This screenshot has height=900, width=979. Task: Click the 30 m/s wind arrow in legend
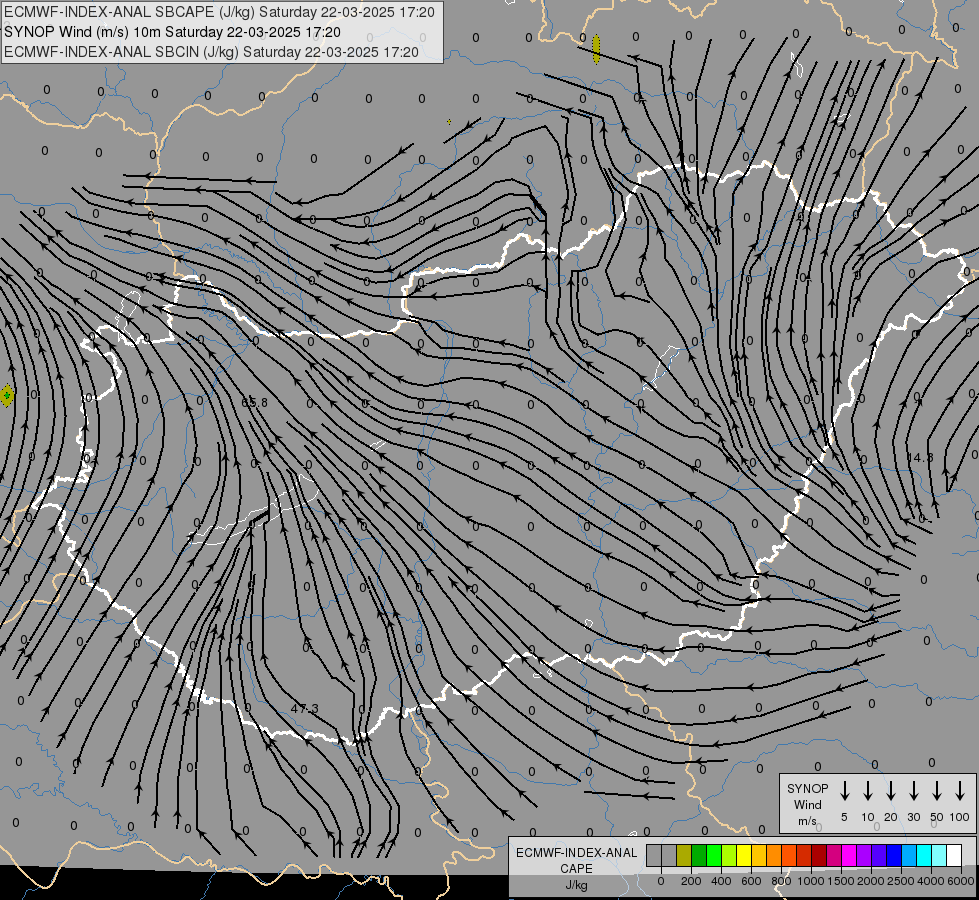point(913,791)
